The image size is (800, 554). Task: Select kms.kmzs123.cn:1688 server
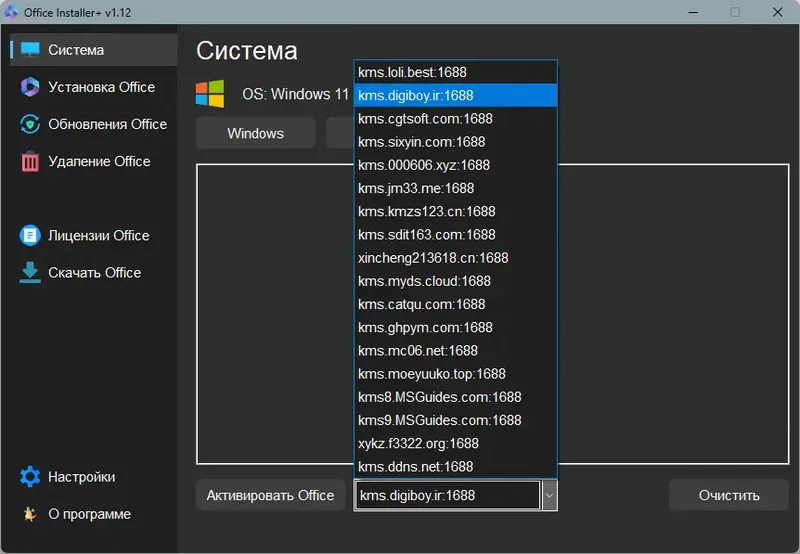tap(456, 212)
